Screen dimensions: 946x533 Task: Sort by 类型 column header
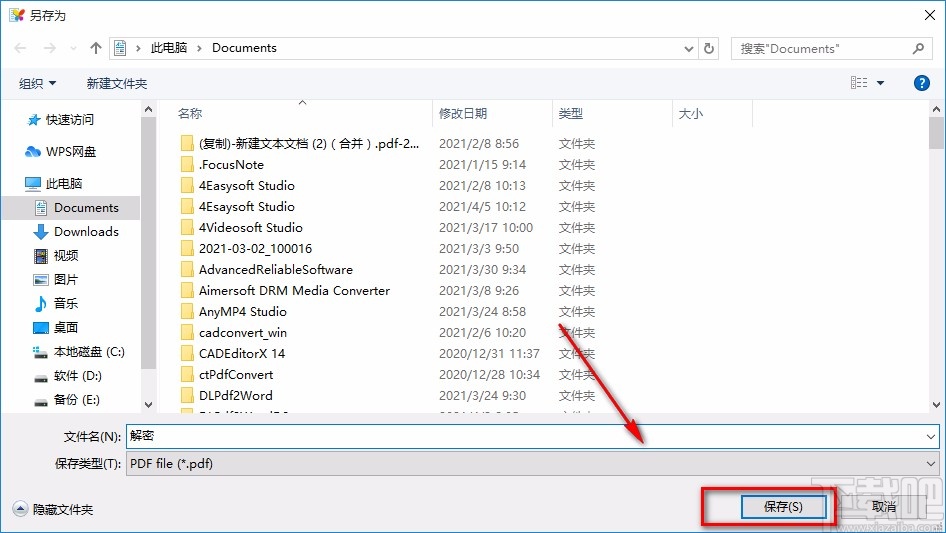point(571,113)
